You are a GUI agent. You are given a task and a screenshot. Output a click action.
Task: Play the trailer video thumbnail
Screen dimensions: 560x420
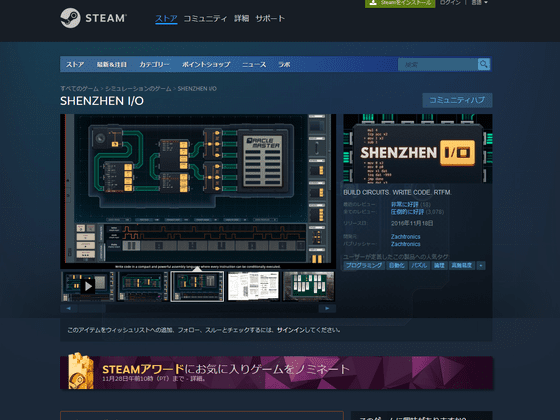click(88, 286)
